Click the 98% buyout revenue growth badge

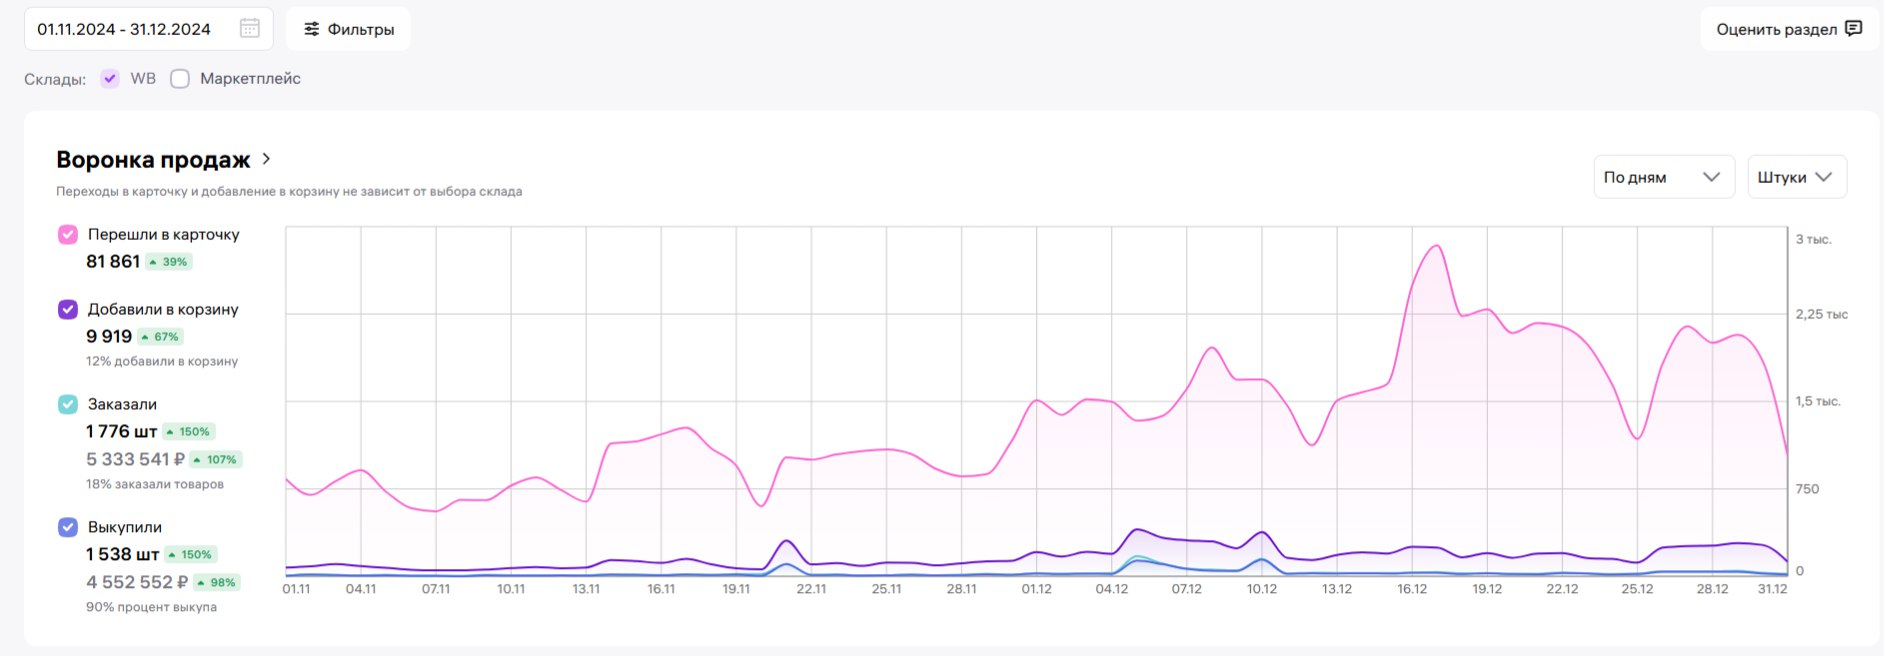coord(217,583)
